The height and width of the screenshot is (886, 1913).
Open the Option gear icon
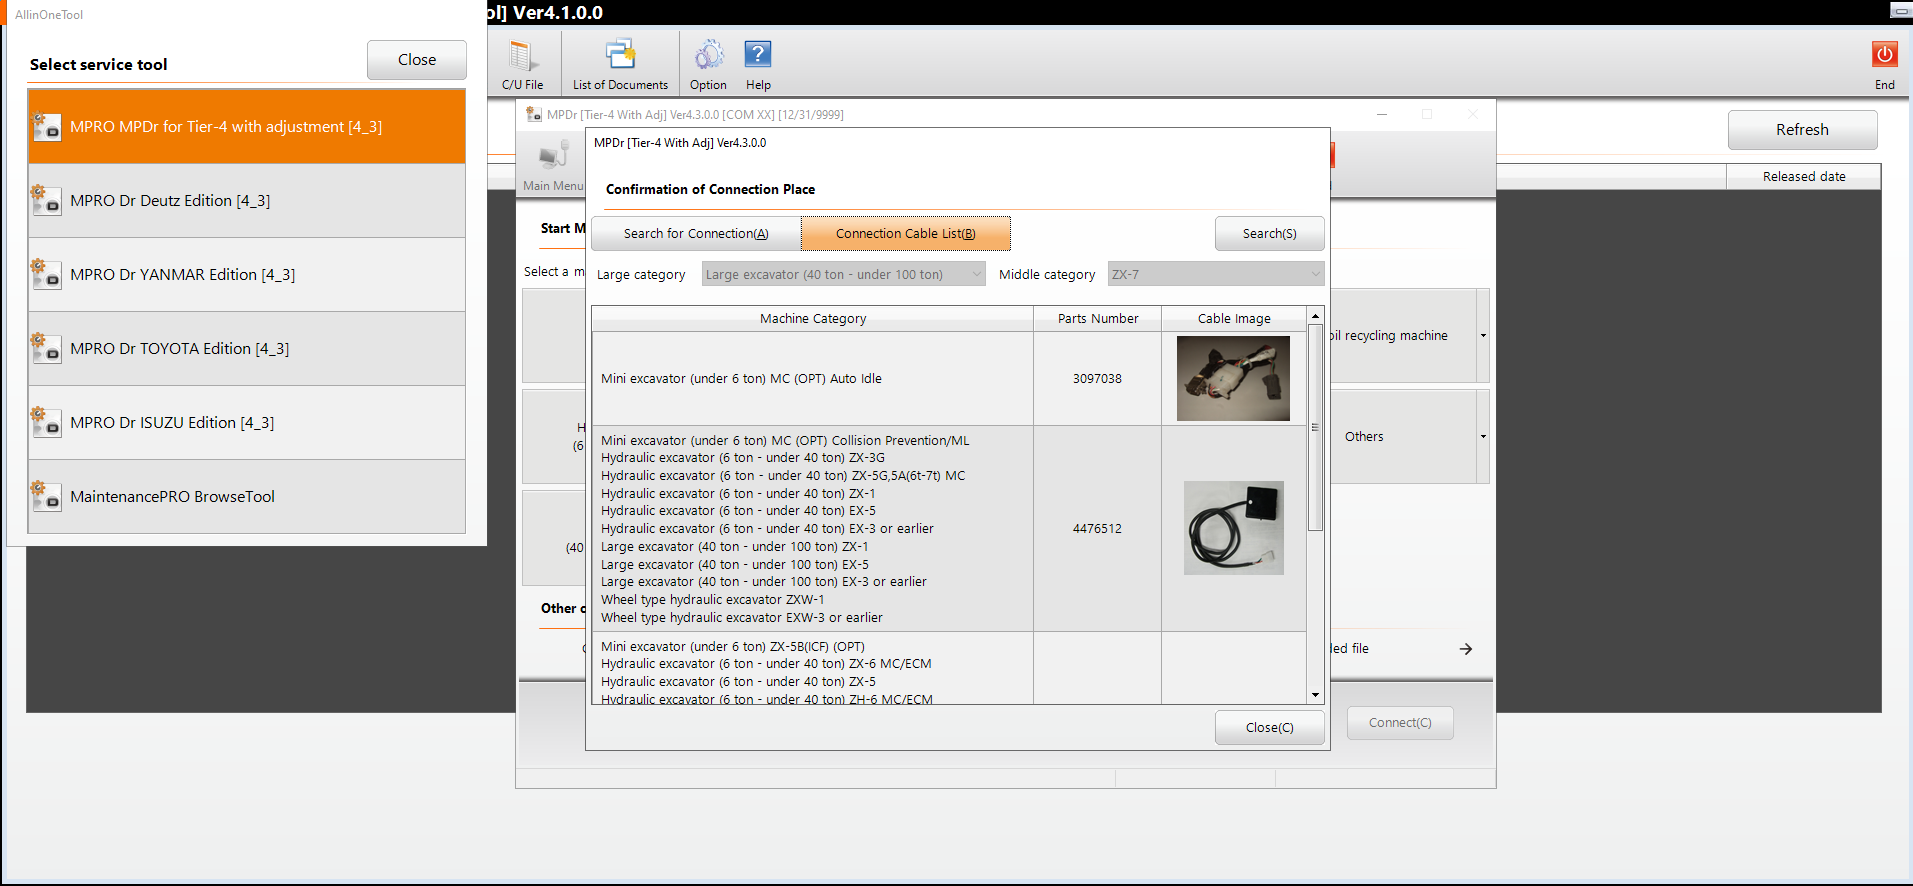click(708, 56)
